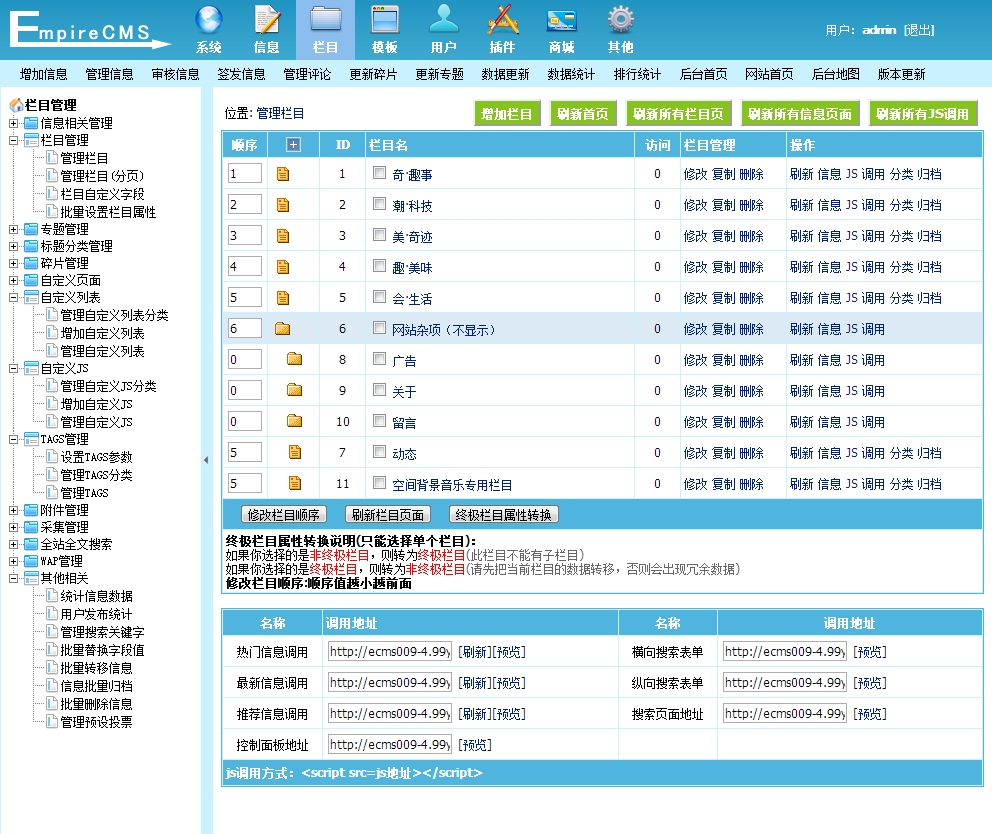Click the home icon beside 栏目管理 title
The width and height of the screenshot is (992, 834).
click(16, 105)
